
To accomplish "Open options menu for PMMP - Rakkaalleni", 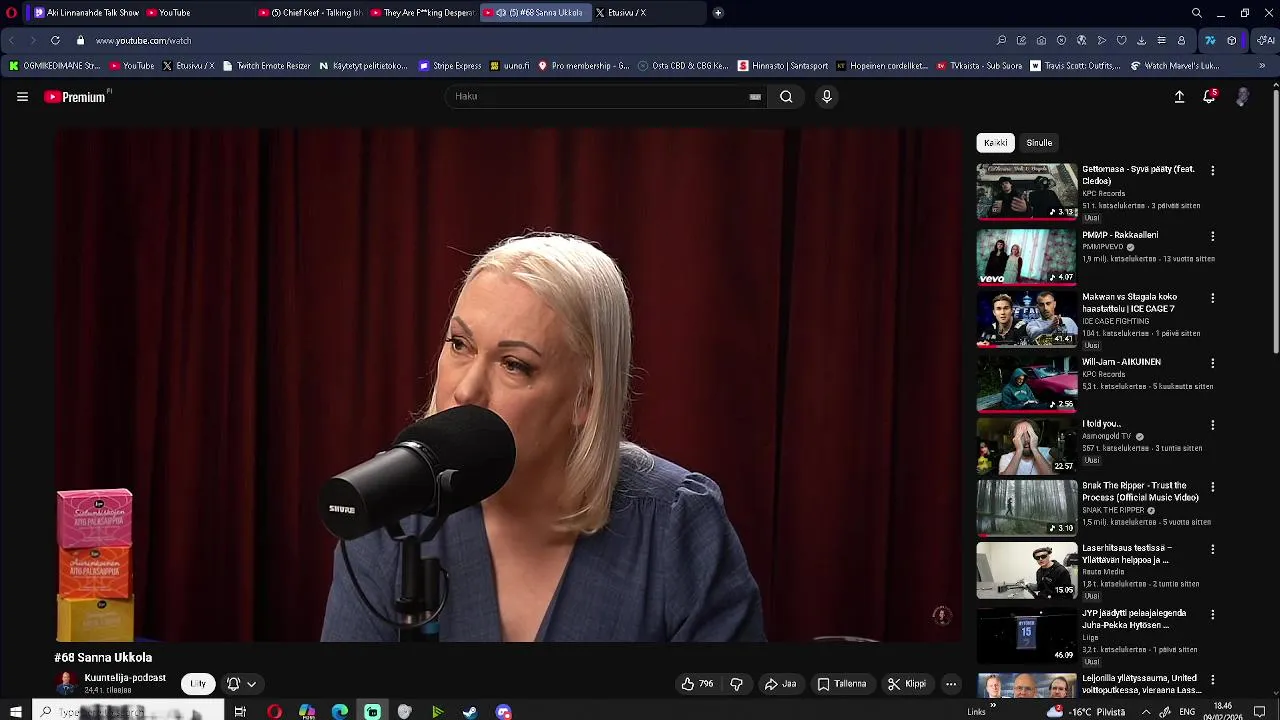I will (1213, 237).
